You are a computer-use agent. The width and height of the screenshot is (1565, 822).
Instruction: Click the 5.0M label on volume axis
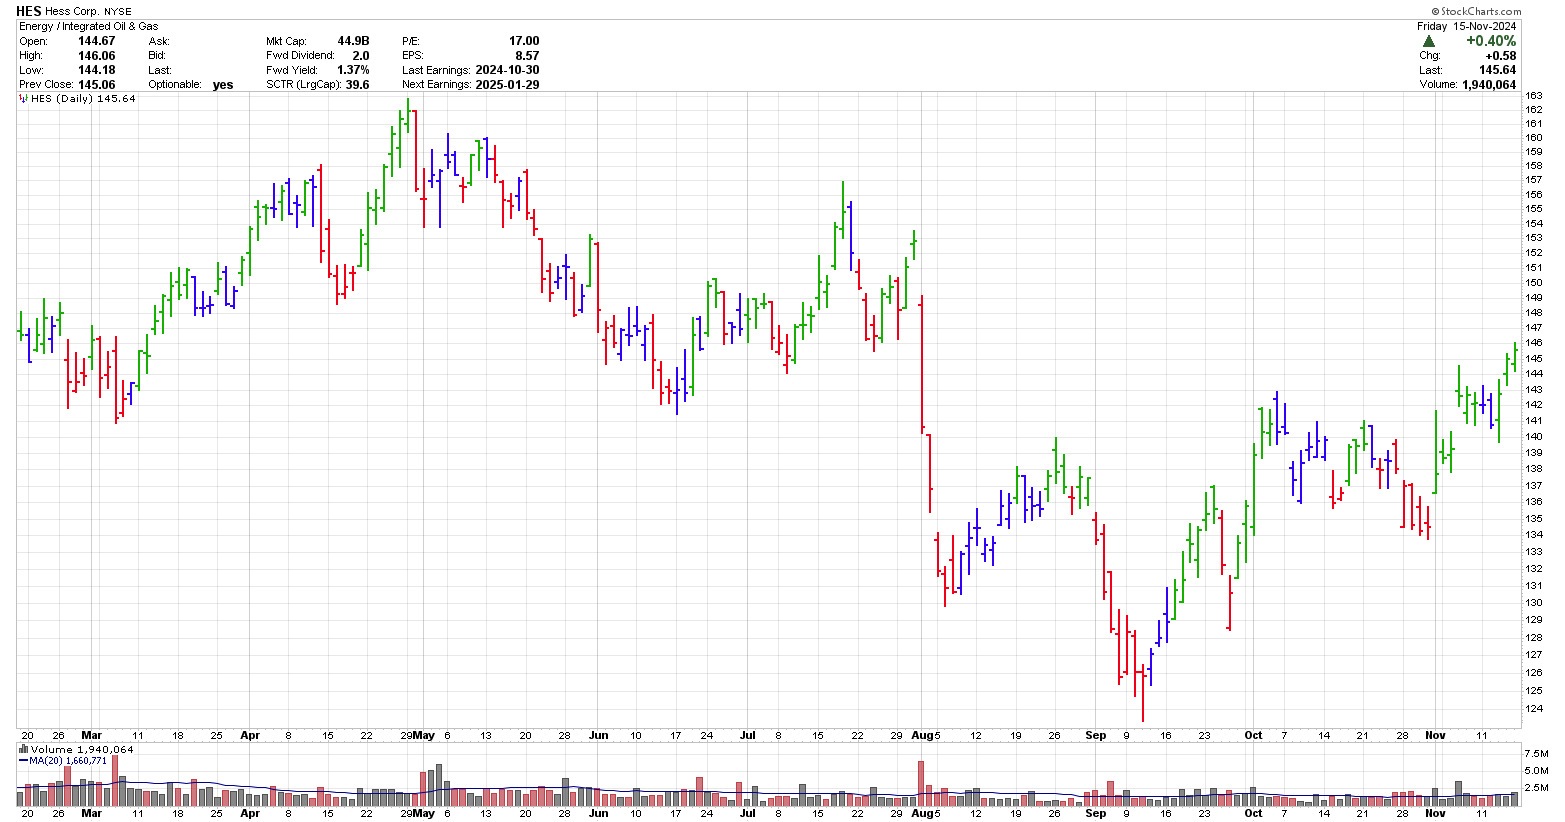tap(1536, 771)
